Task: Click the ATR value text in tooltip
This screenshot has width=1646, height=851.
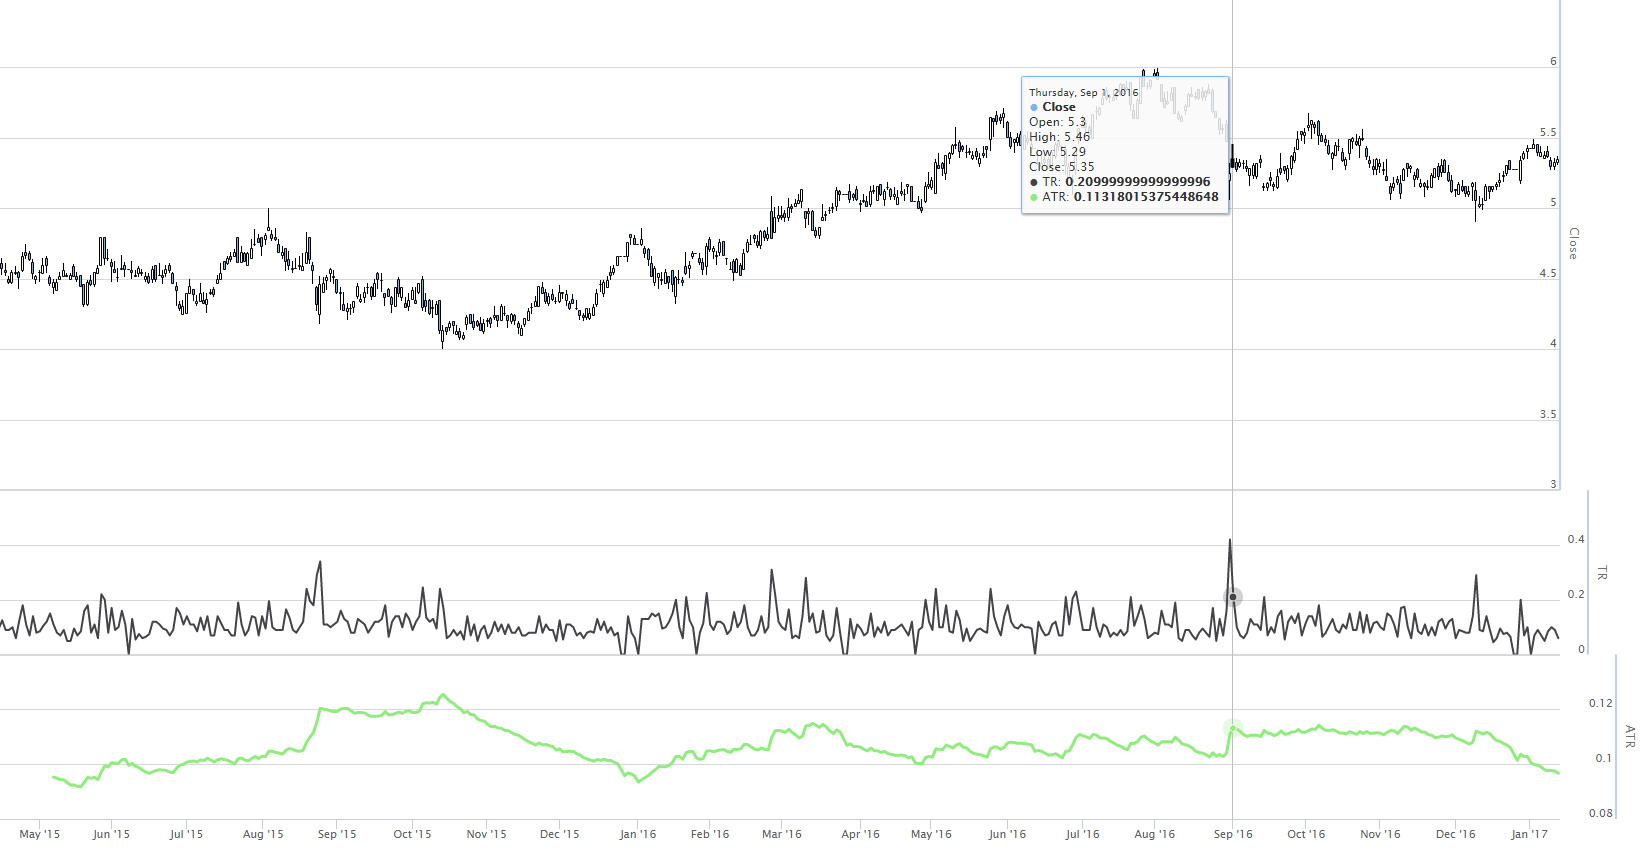Action: 1146,197
